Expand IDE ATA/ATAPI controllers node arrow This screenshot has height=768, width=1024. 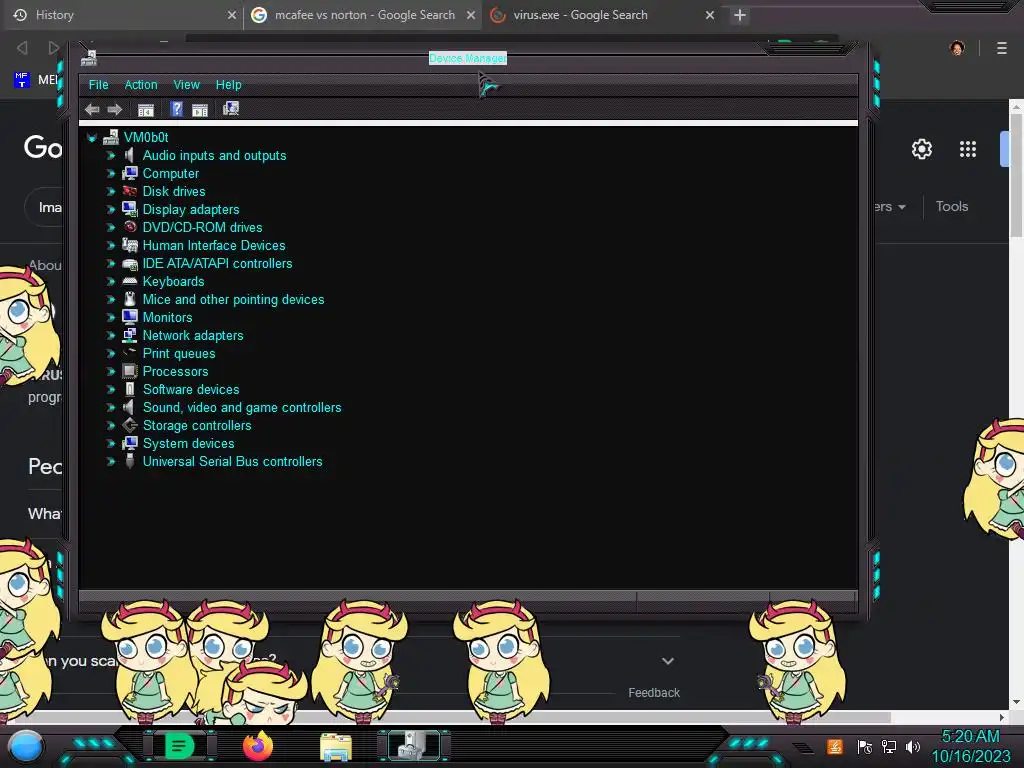click(111, 263)
